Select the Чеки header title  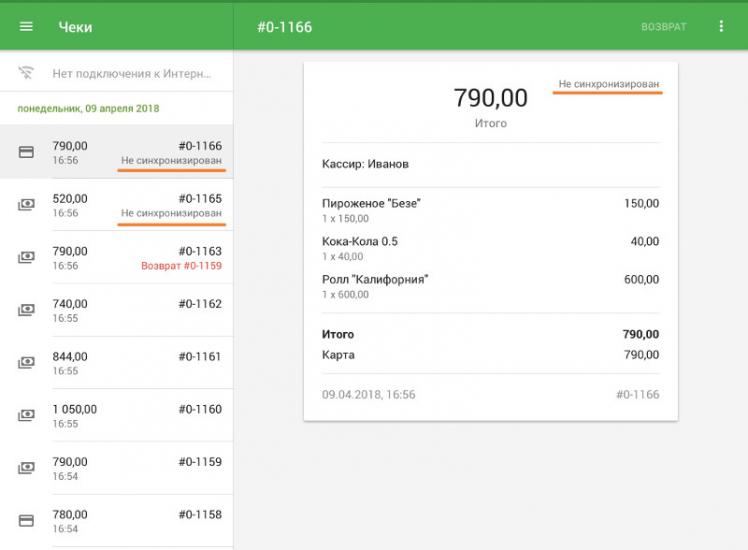75,27
